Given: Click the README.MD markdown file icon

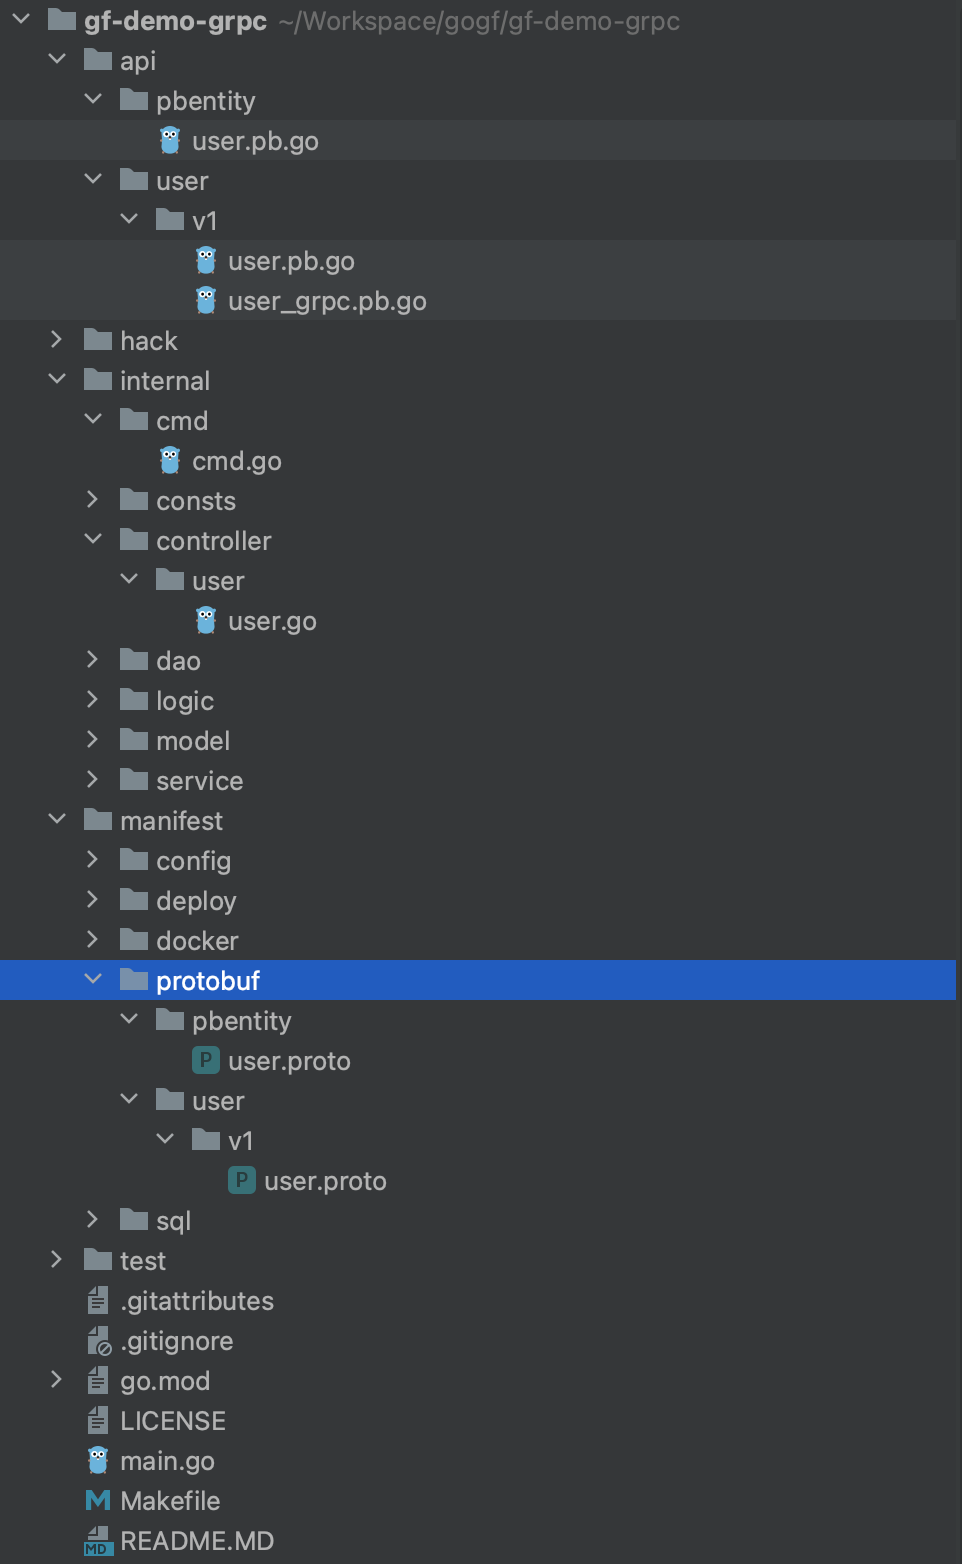Looking at the screenshot, I should [98, 1540].
